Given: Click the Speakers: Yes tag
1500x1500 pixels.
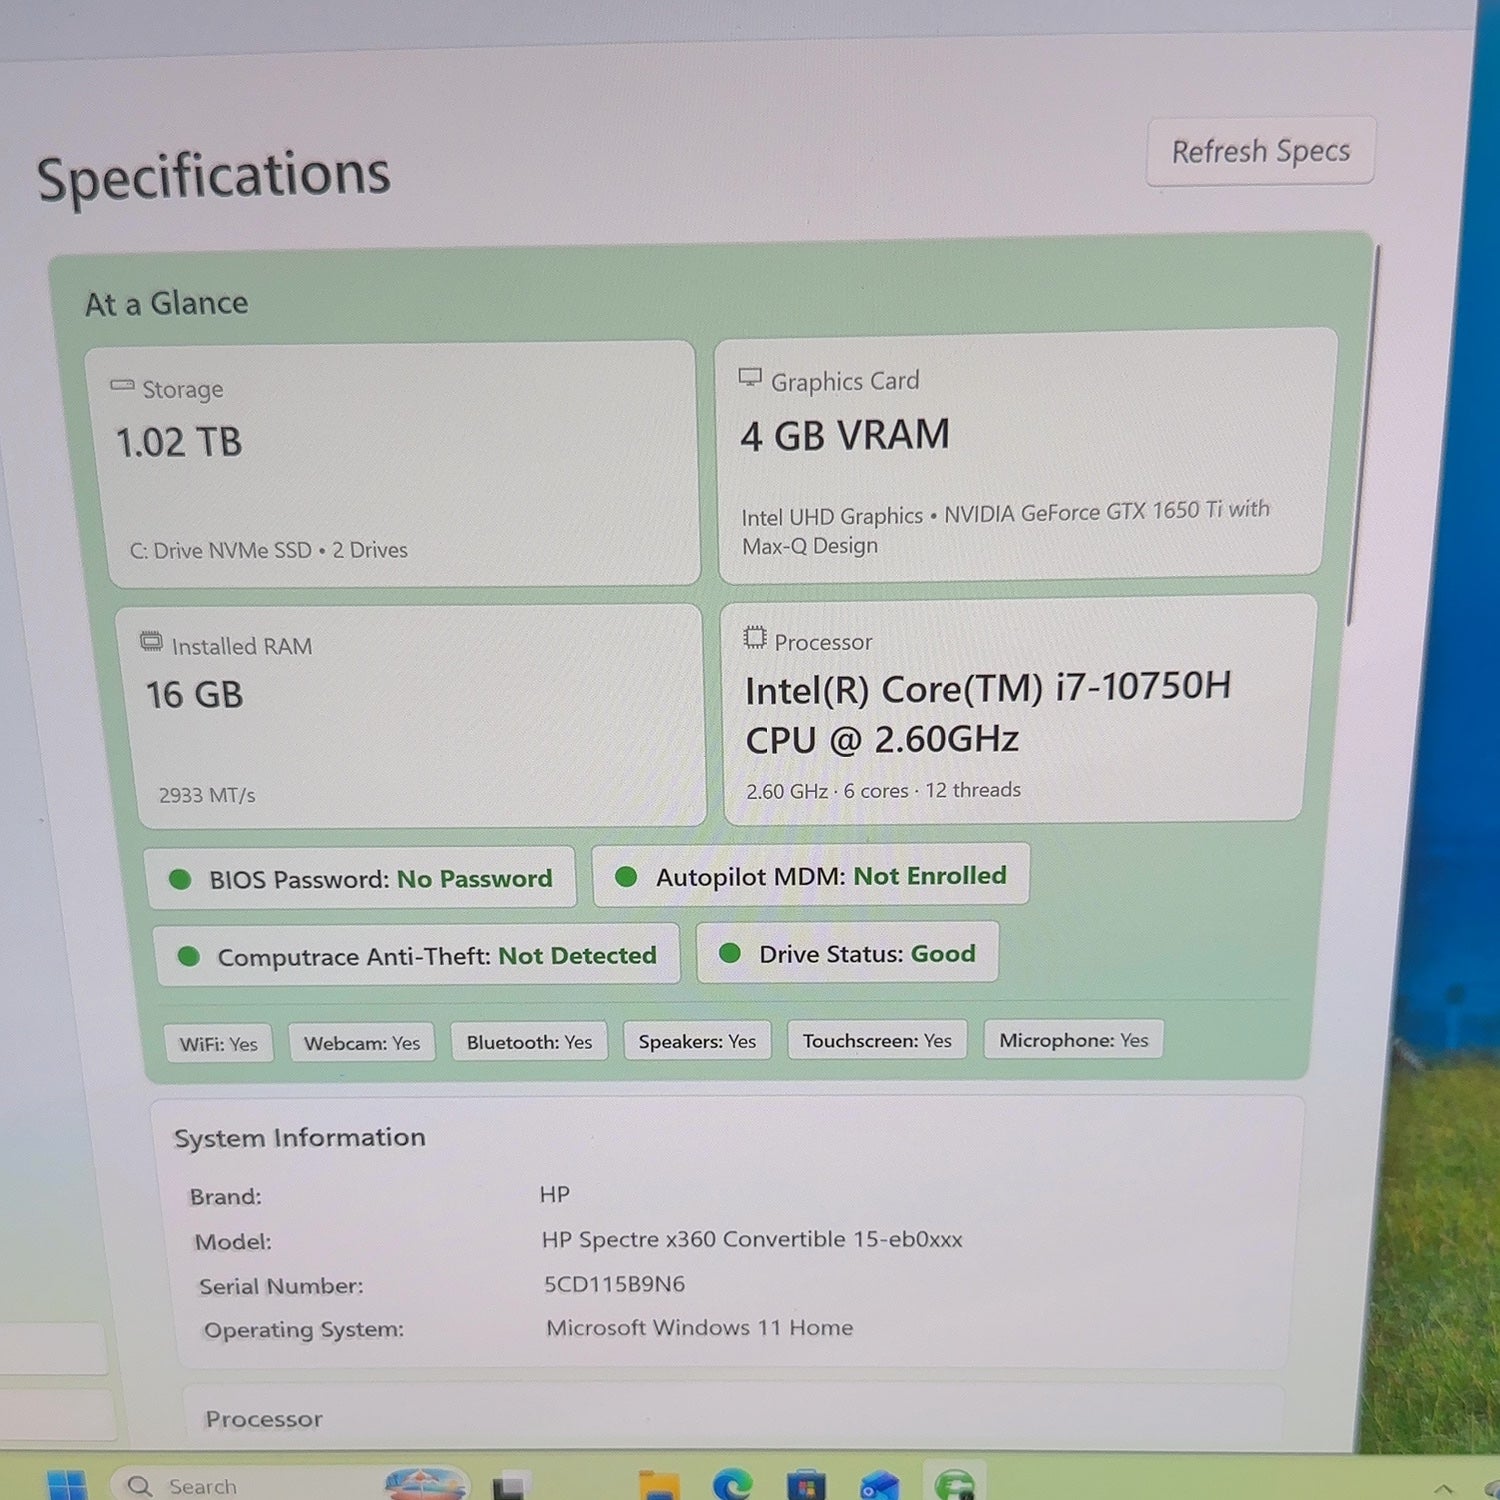Looking at the screenshot, I should [x=697, y=1040].
